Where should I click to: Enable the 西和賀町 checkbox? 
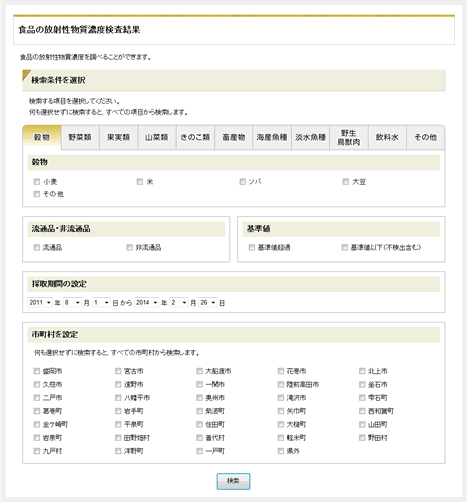click(362, 411)
